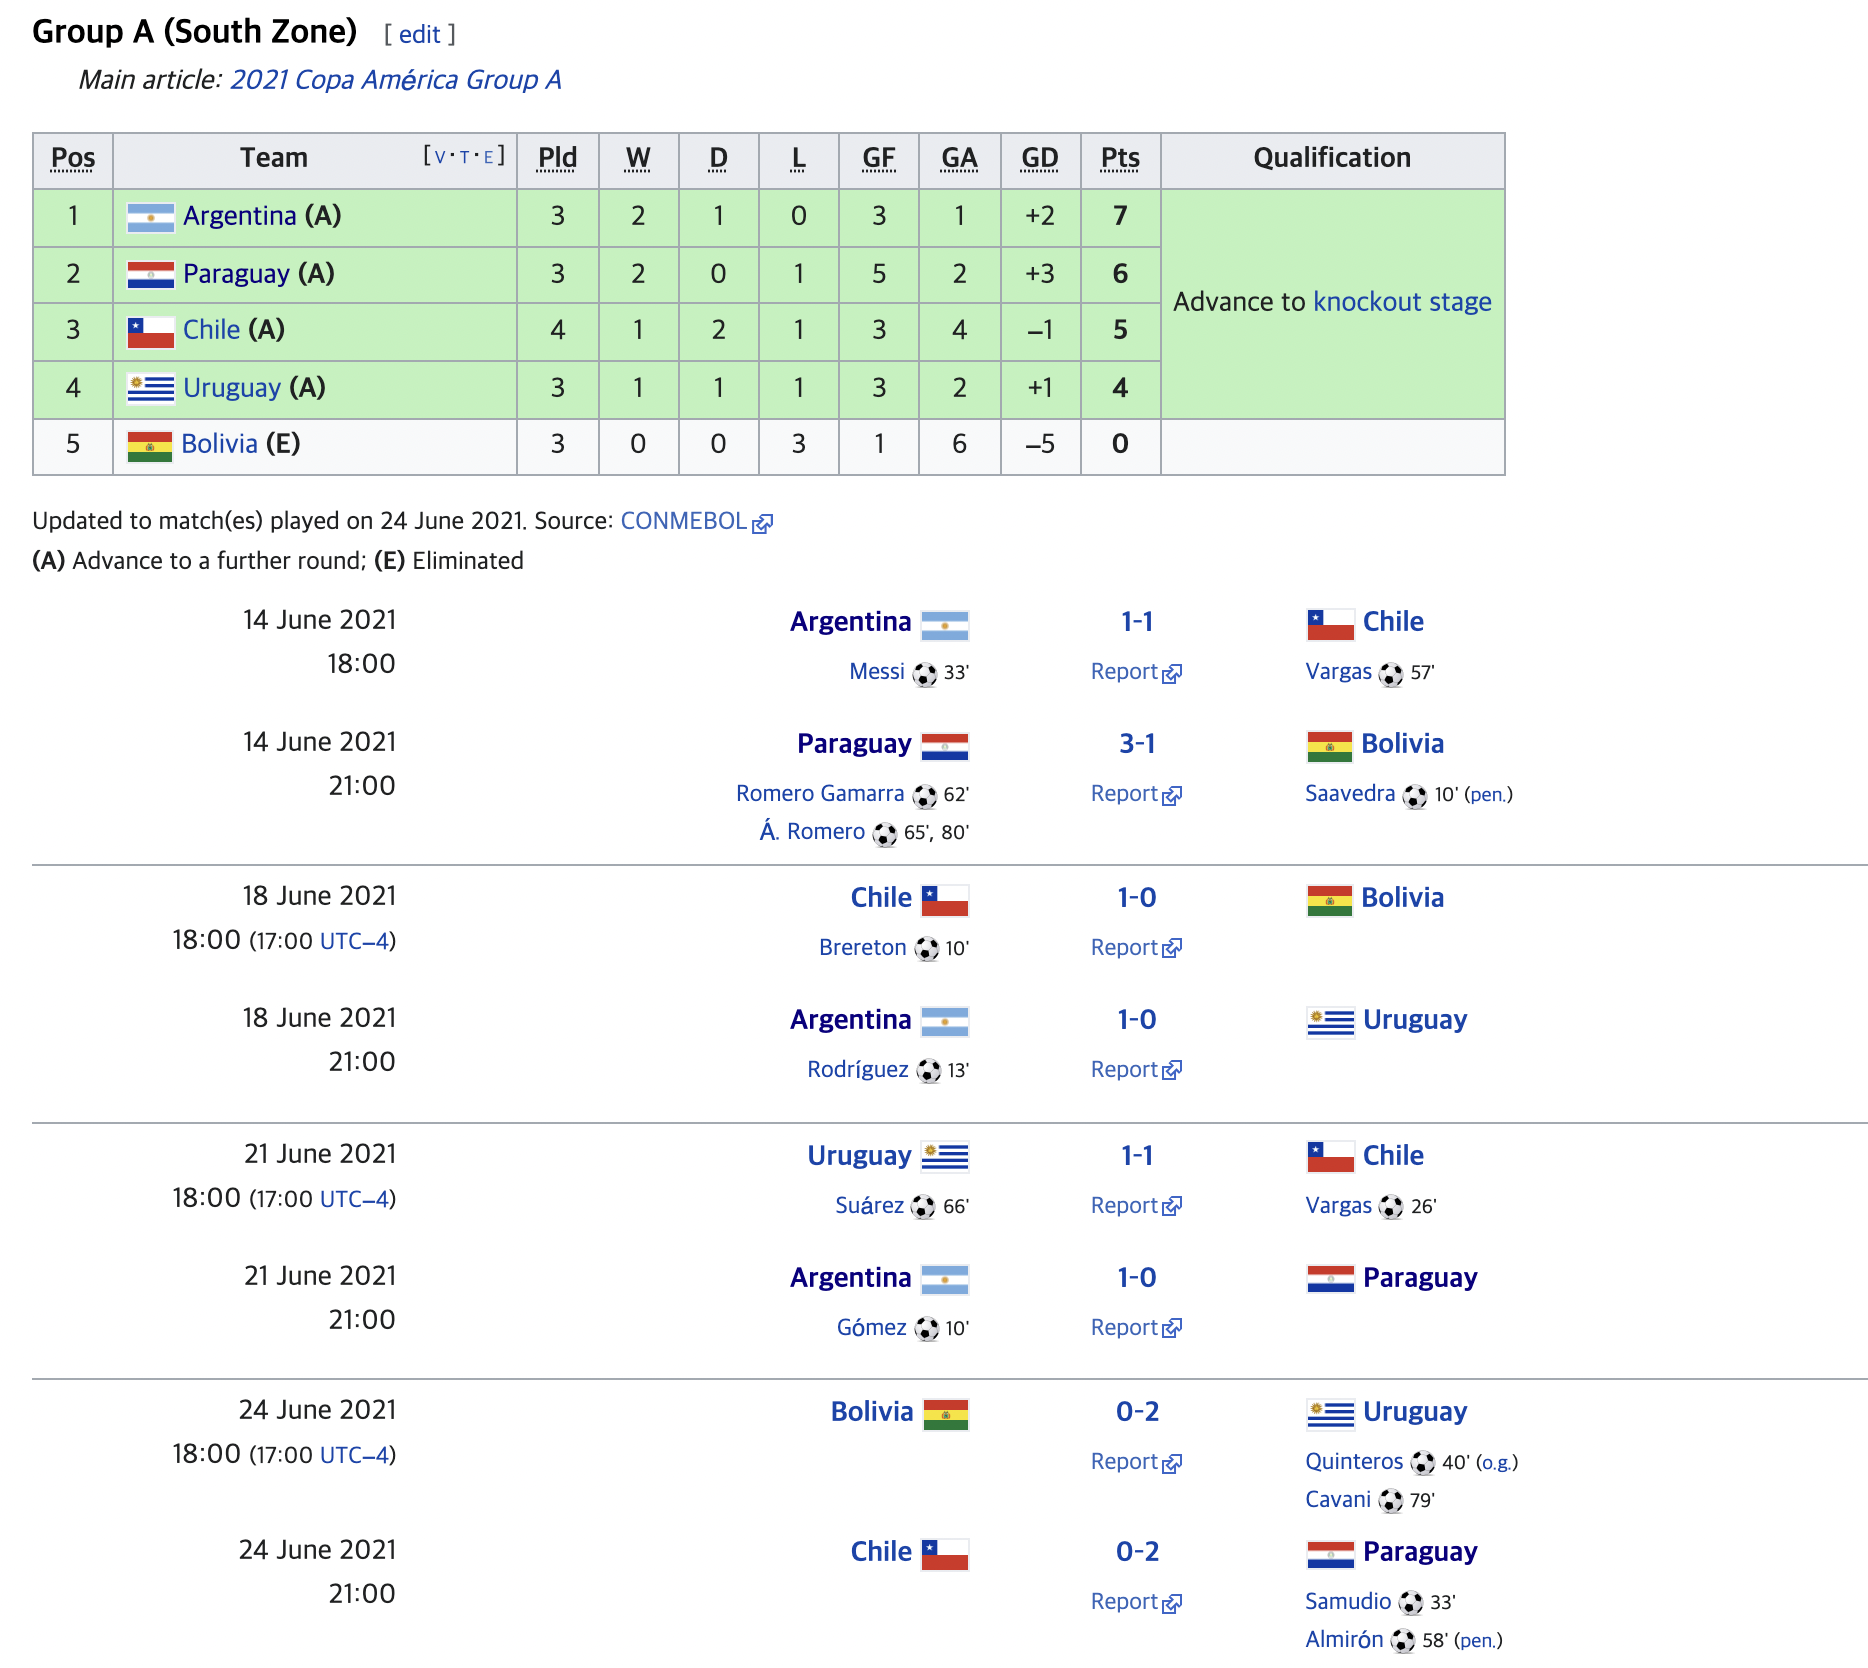Image resolution: width=1868 pixels, height=1668 pixels.
Task: Click the Argentina flag icon in standings table
Action: (151, 217)
